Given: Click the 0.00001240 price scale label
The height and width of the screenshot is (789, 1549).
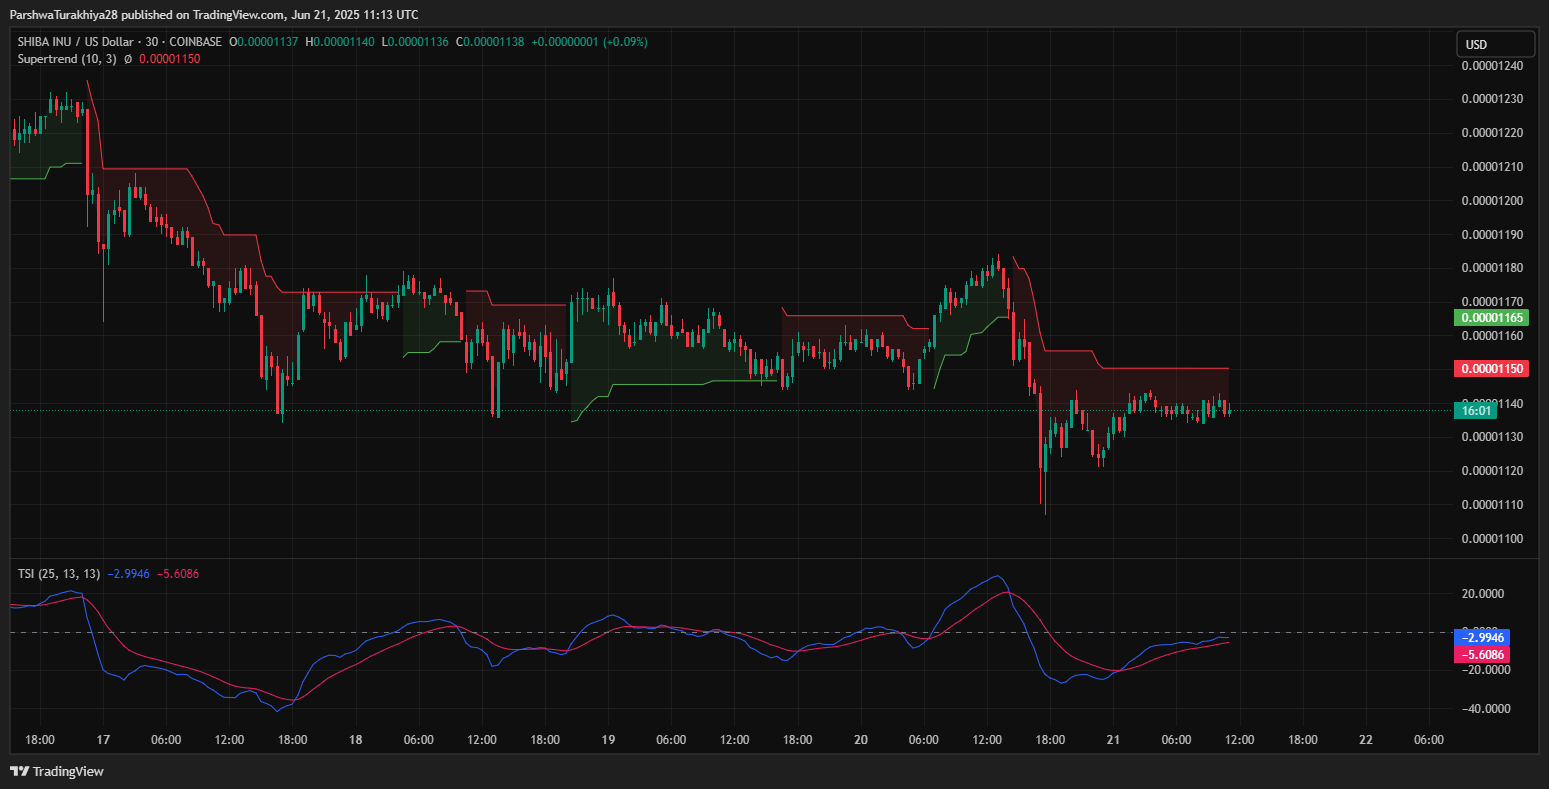Looking at the screenshot, I should 1491,66.
